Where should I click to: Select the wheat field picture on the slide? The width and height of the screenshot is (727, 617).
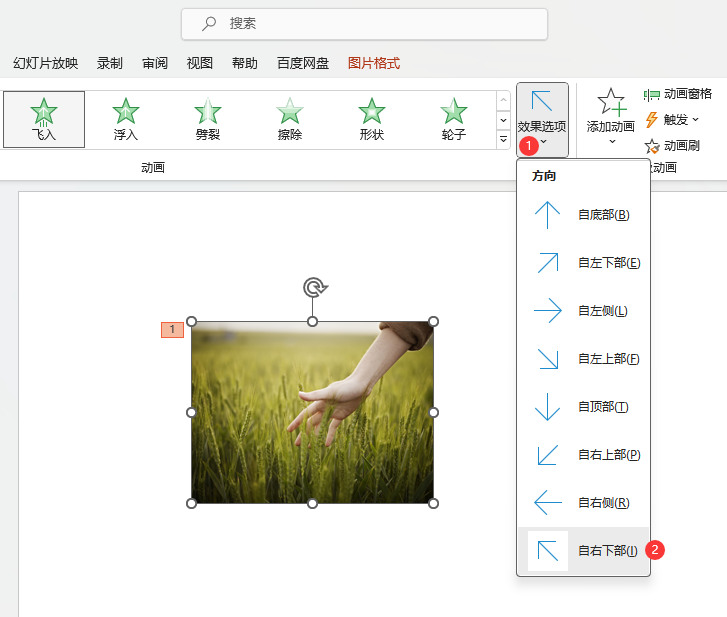(x=312, y=413)
